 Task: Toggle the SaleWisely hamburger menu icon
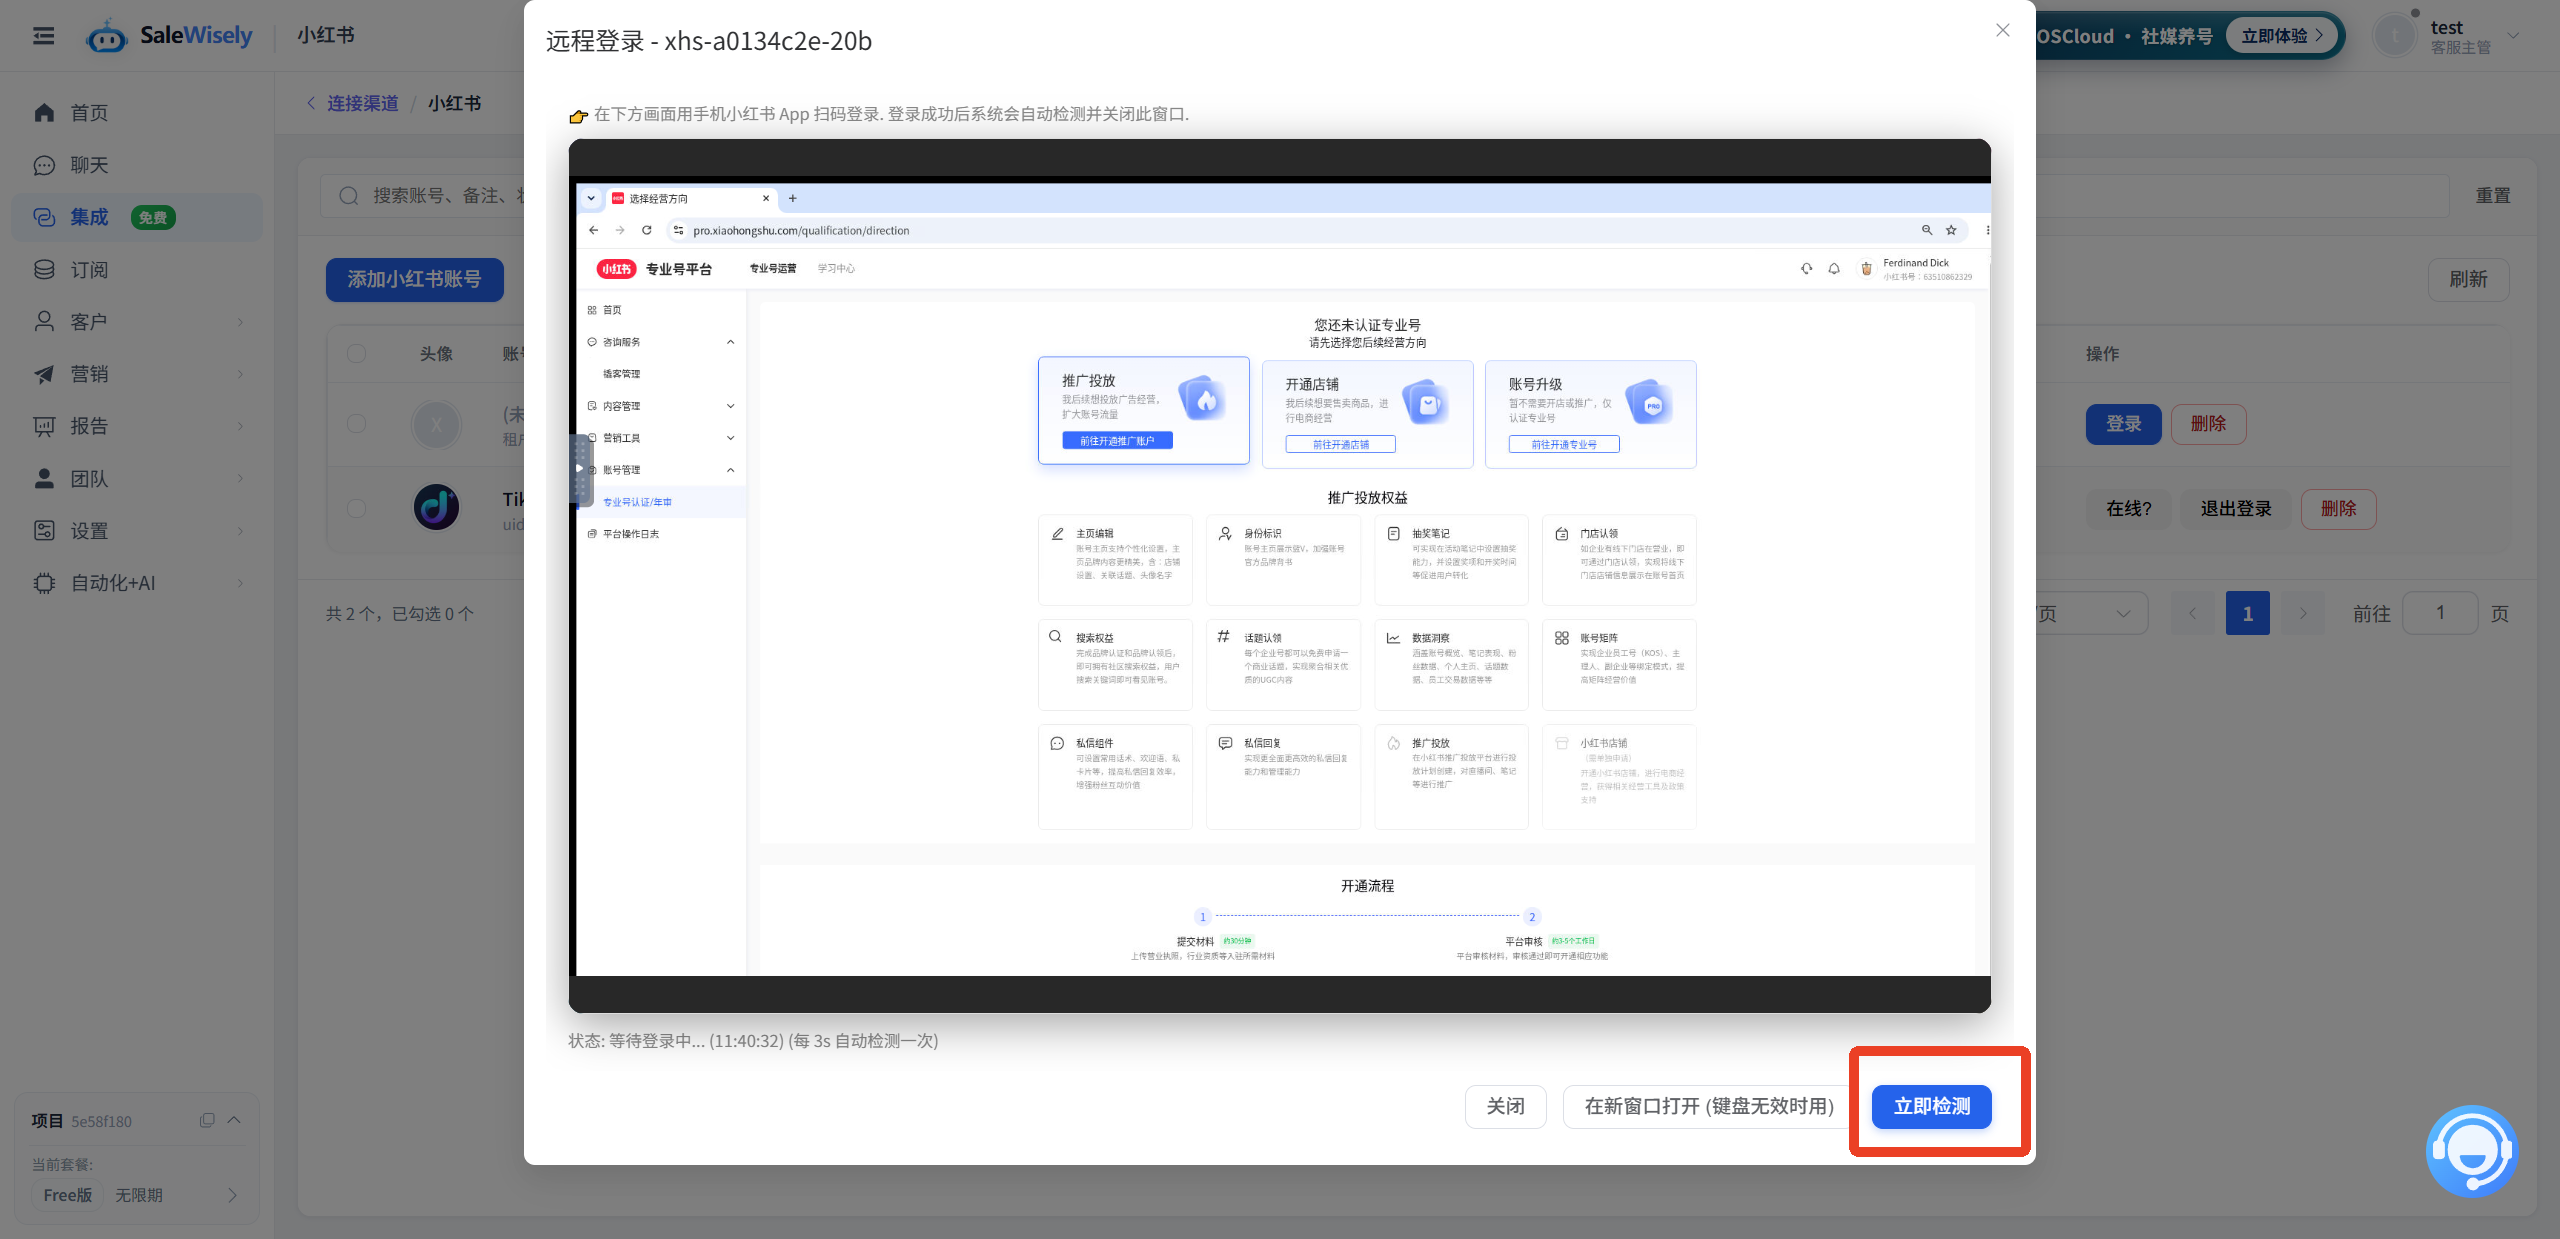click(x=43, y=36)
